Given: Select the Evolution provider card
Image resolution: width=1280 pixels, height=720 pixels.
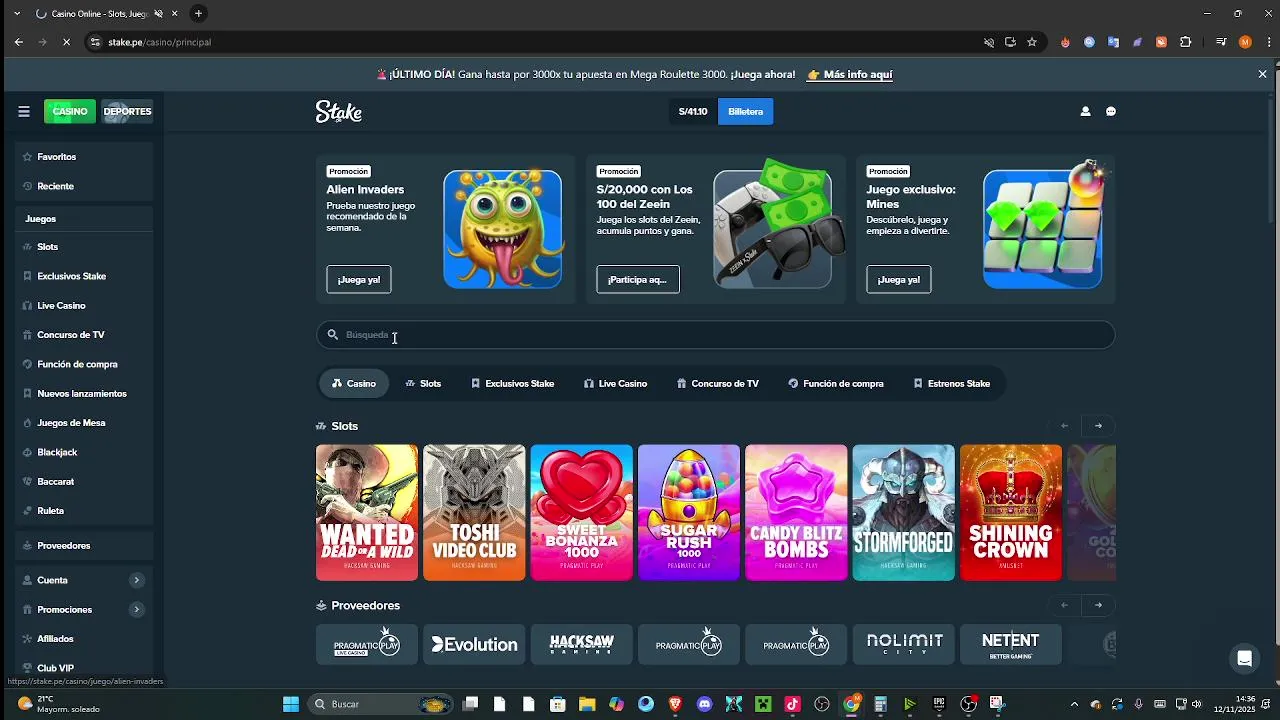Looking at the screenshot, I should [x=474, y=644].
